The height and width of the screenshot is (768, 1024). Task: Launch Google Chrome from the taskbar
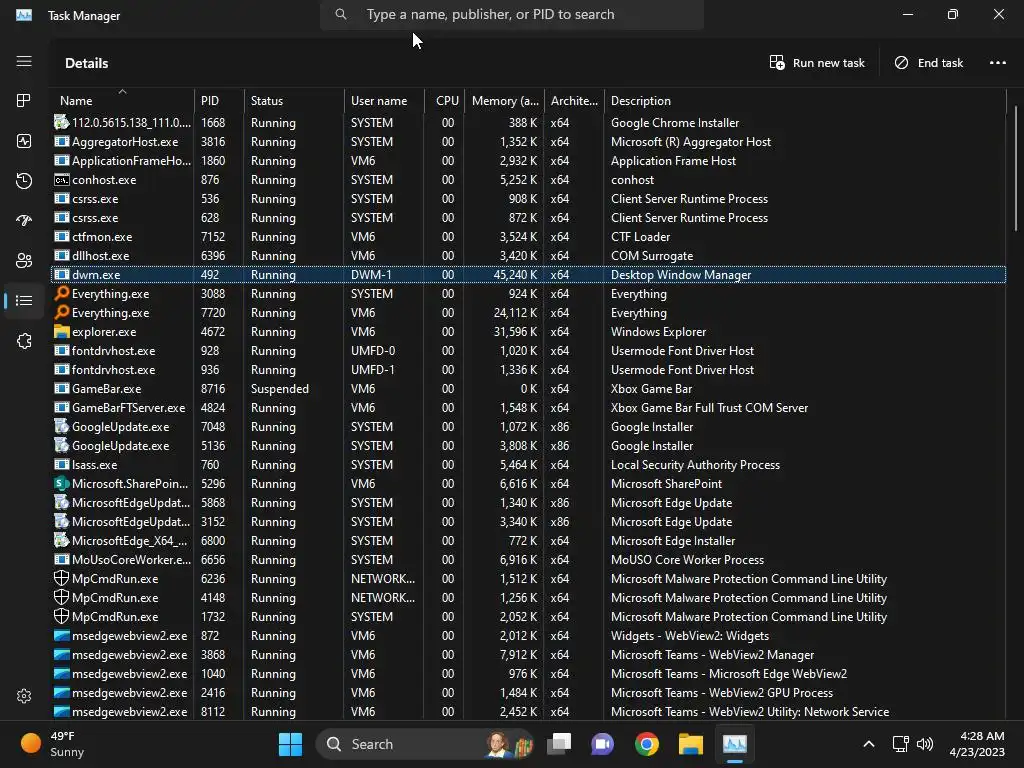(647, 744)
